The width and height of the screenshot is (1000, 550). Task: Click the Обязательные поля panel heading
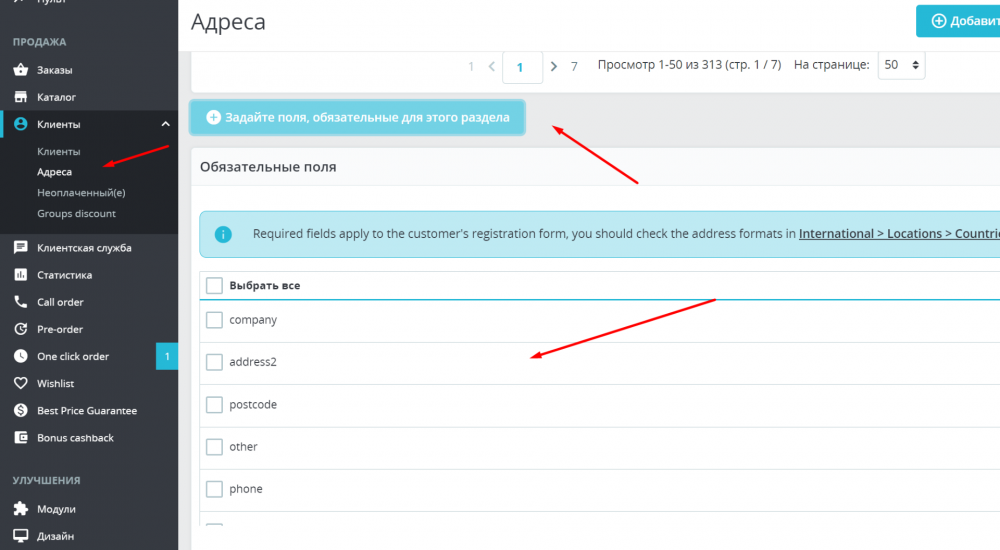268,167
